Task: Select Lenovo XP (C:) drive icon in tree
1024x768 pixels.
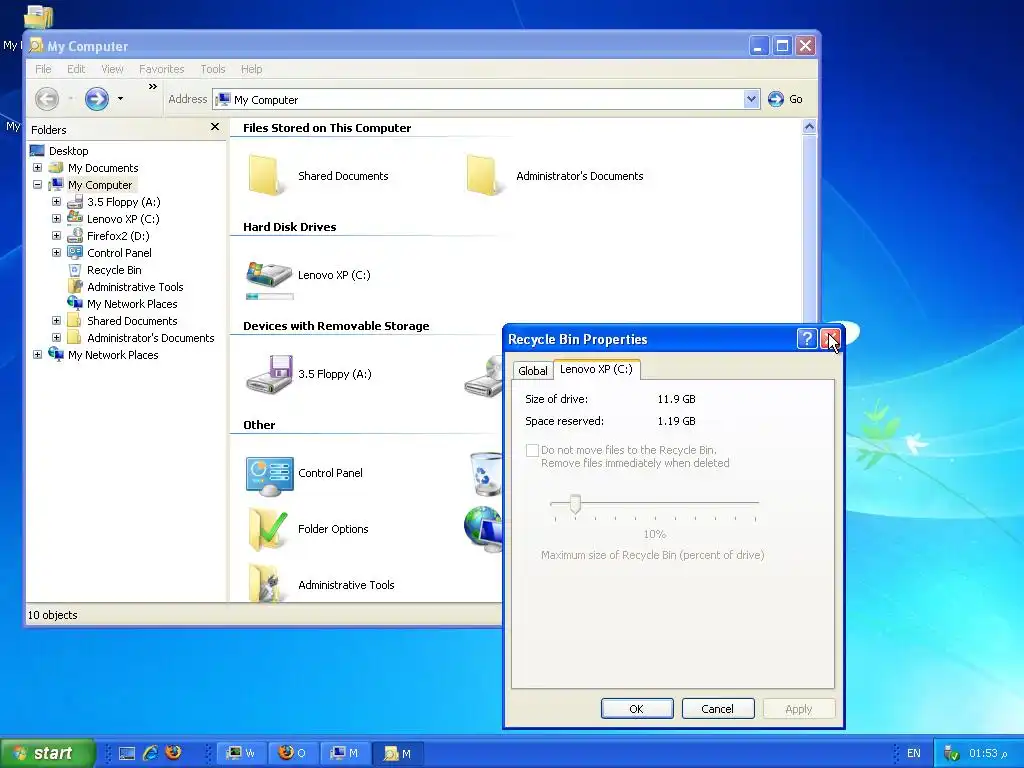Action: coord(75,218)
